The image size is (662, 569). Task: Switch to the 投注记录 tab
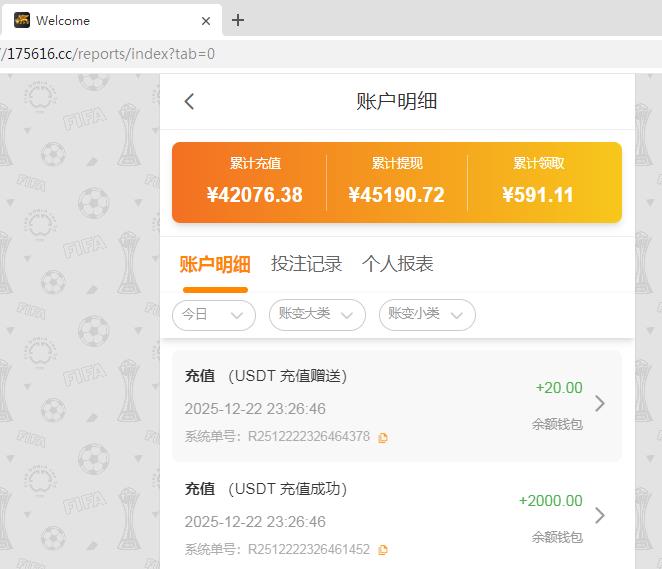tap(306, 264)
